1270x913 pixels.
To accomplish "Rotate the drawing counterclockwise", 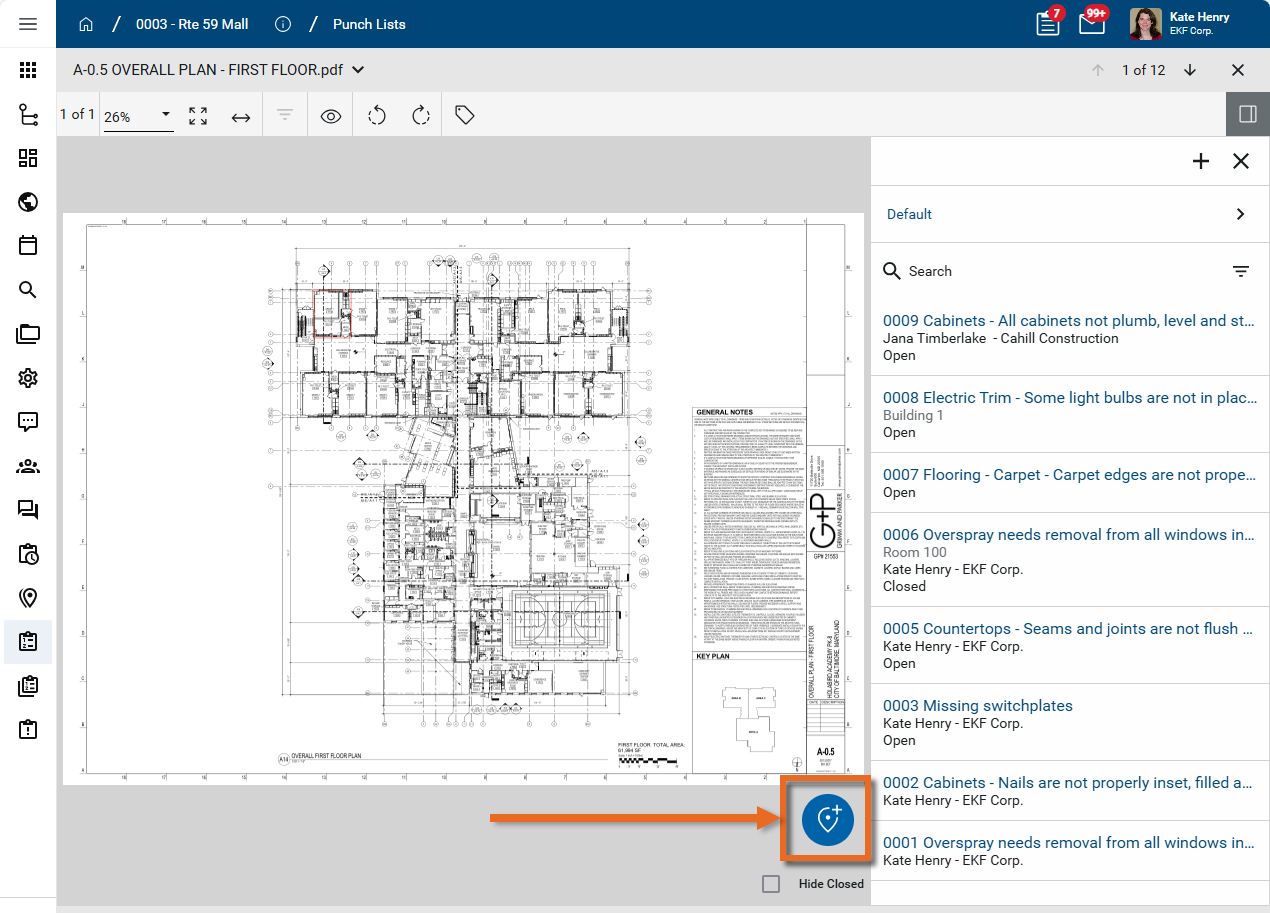I will point(377,115).
